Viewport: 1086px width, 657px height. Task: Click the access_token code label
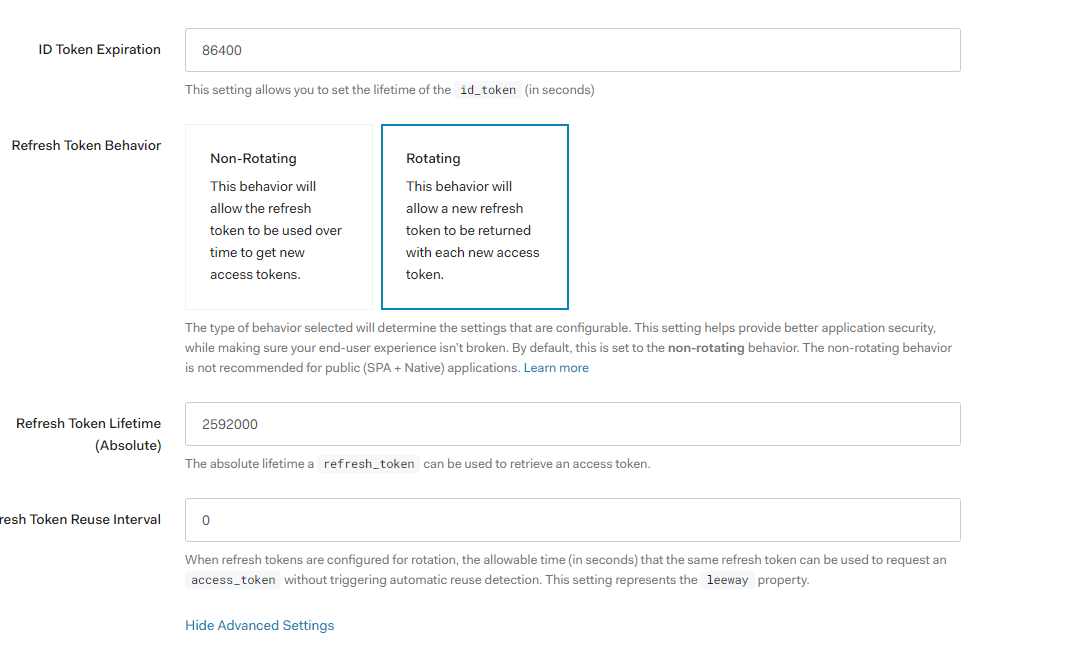[231, 579]
